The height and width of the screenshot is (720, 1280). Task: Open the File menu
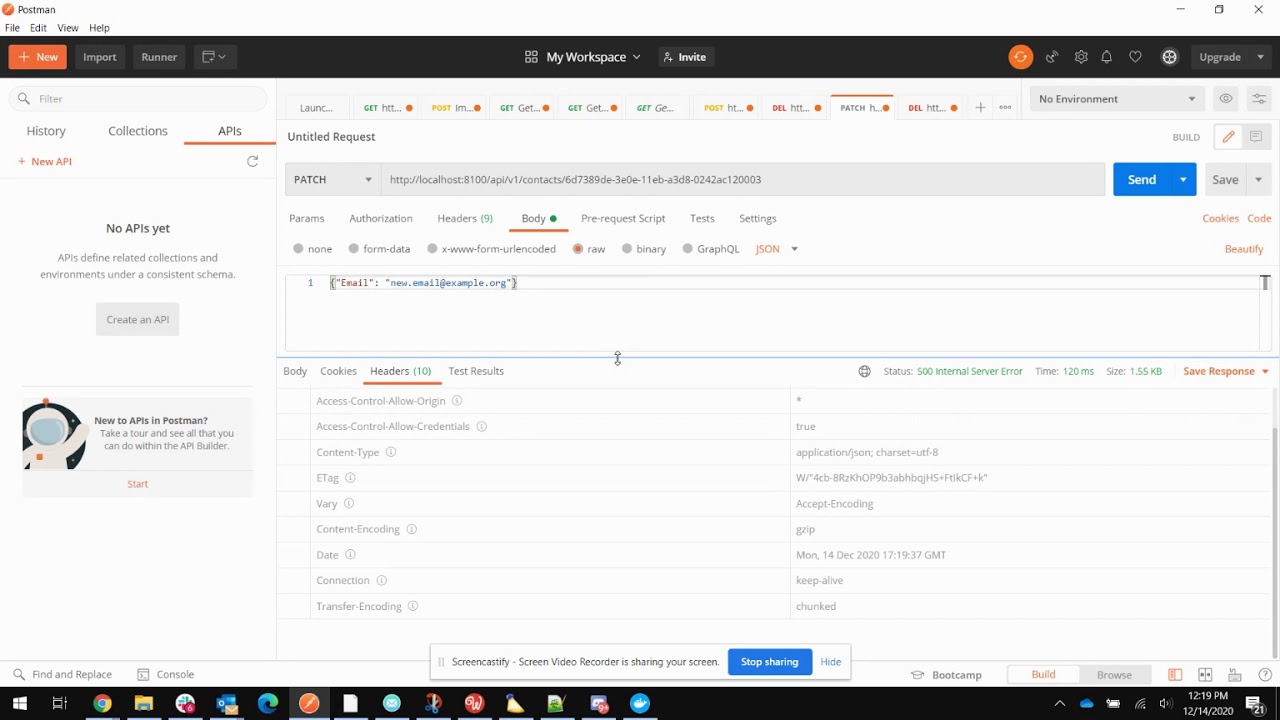[12, 28]
